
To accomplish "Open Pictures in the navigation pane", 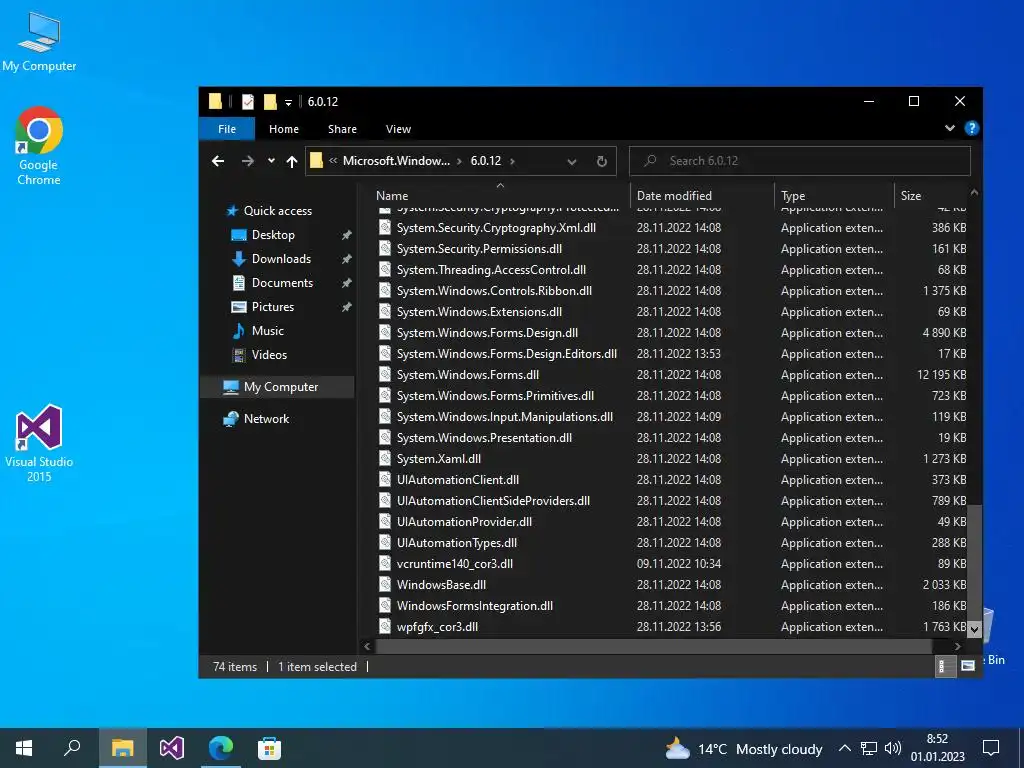I will coord(272,307).
